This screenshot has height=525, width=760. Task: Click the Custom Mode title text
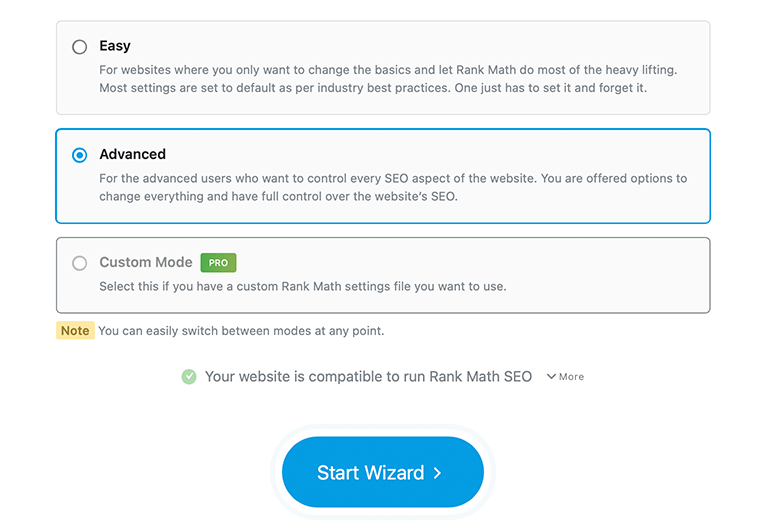(145, 262)
